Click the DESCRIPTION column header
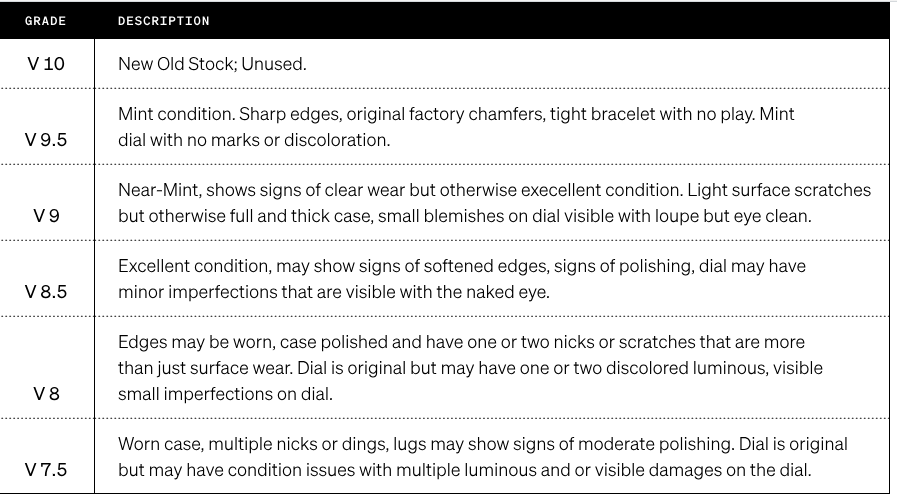The image size is (897, 502). (x=163, y=21)
